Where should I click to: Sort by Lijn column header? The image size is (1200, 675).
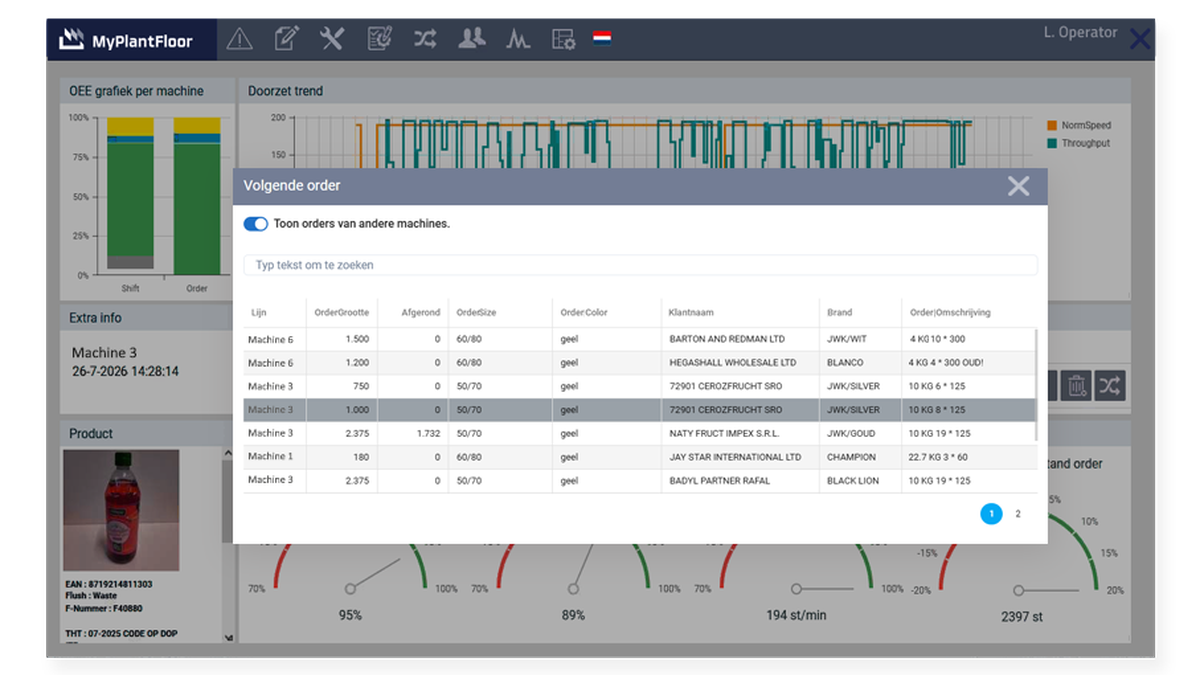coord(258,313)
